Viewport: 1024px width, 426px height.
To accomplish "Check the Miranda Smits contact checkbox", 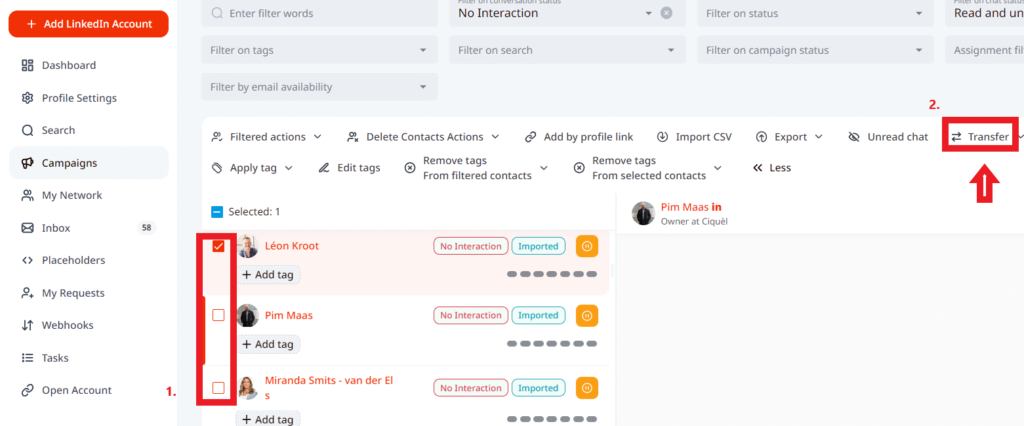I will pyautogui.click(x=218, y=387).
